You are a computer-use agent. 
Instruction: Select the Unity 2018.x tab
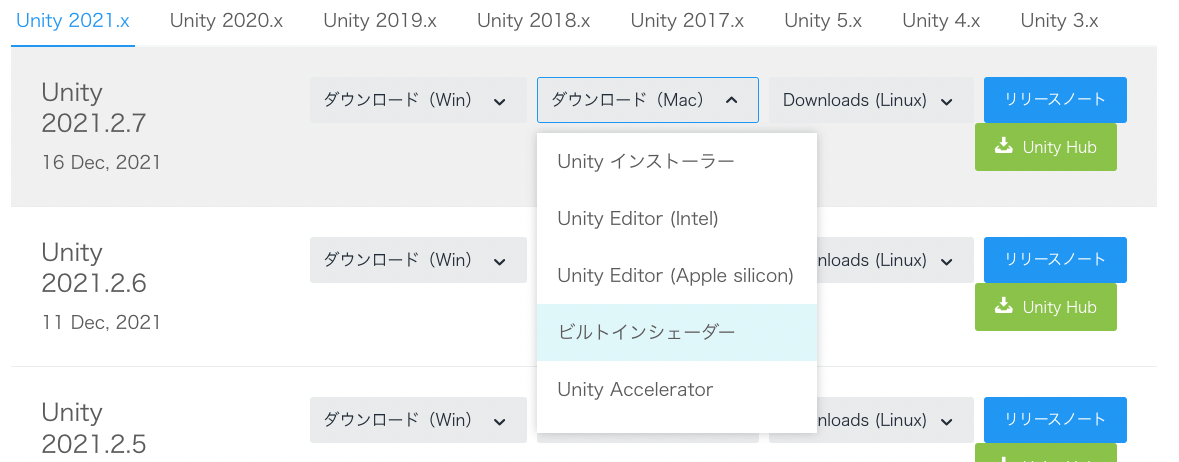pos(534,21)
